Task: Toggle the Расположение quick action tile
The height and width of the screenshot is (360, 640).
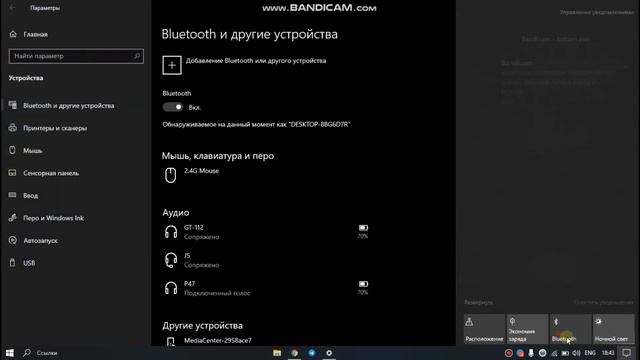Action: [x=484, y=329]
